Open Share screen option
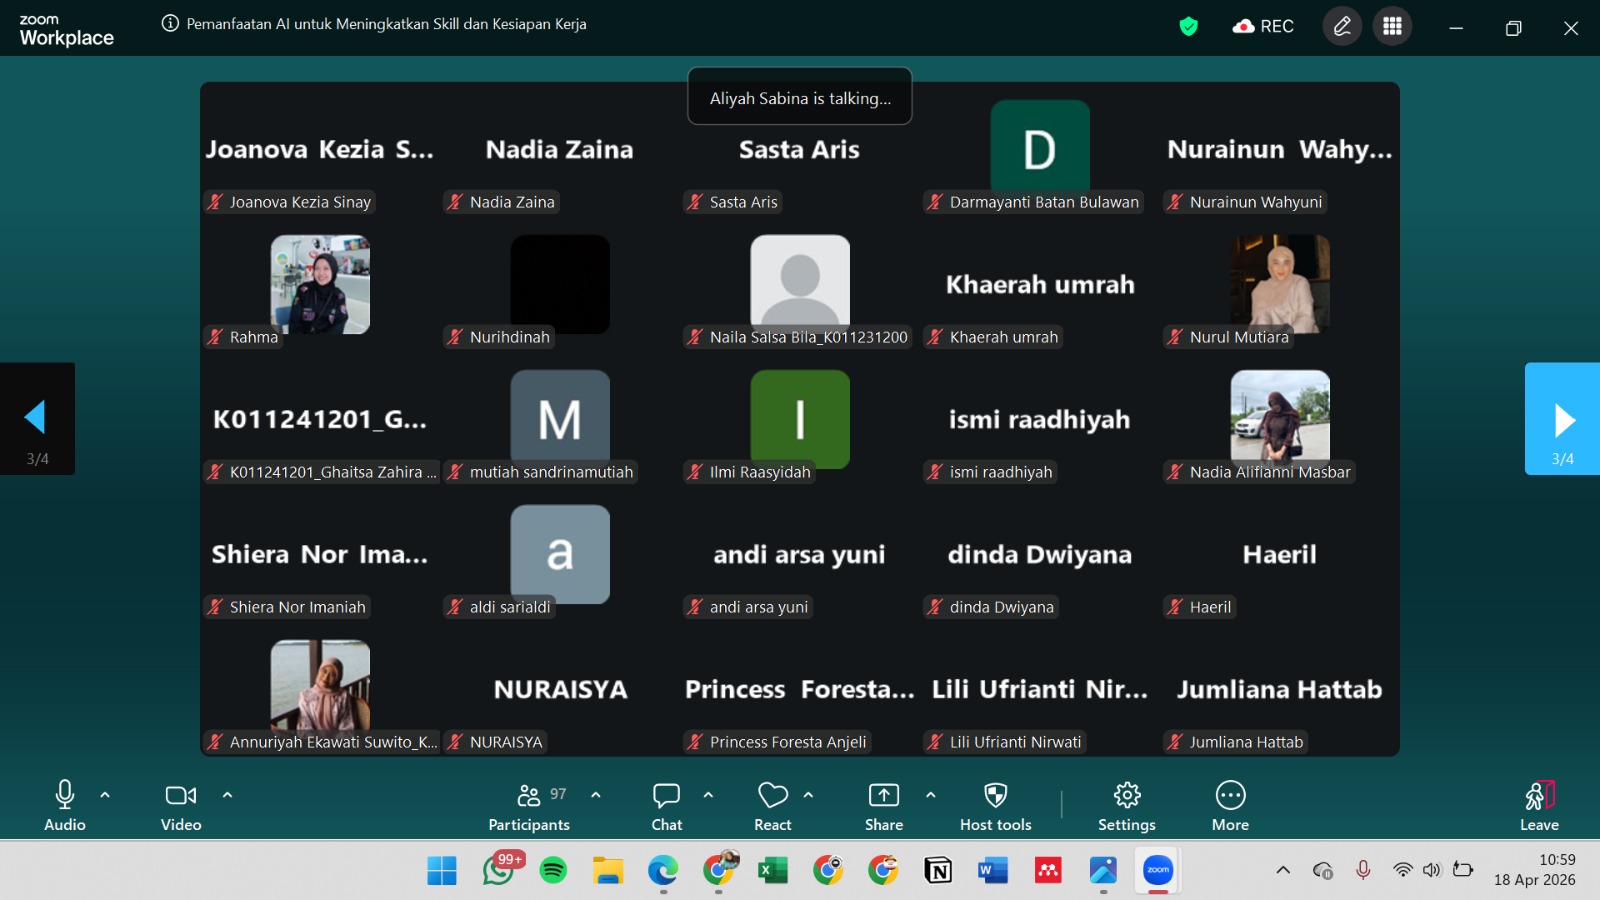This screenshot has width=1600, height=900. [x=883, y=806]
